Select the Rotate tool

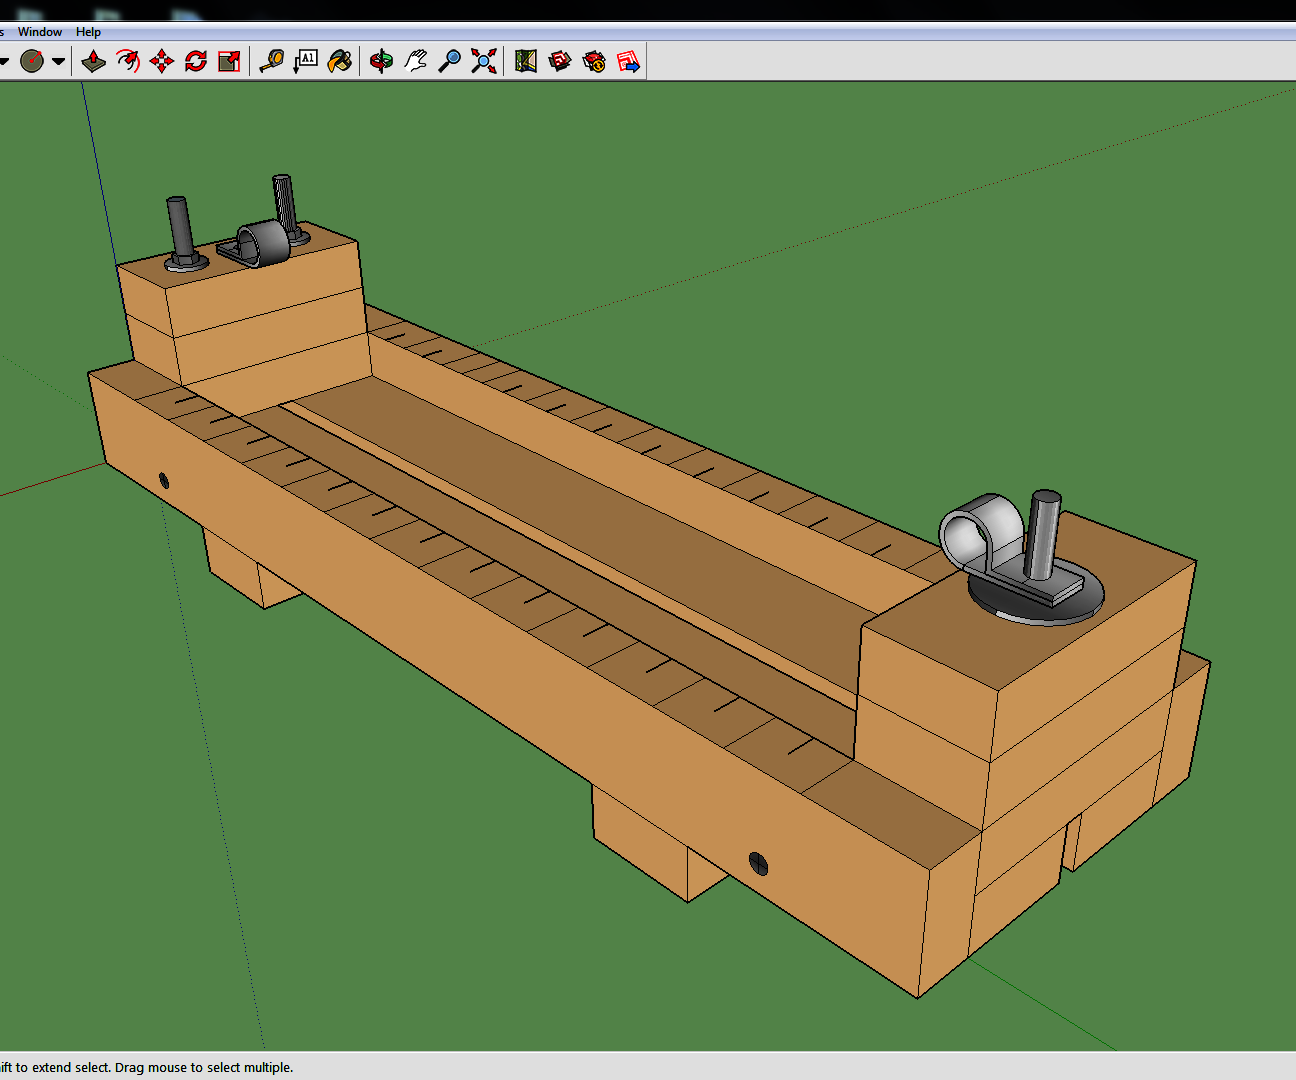pos(195,62)
